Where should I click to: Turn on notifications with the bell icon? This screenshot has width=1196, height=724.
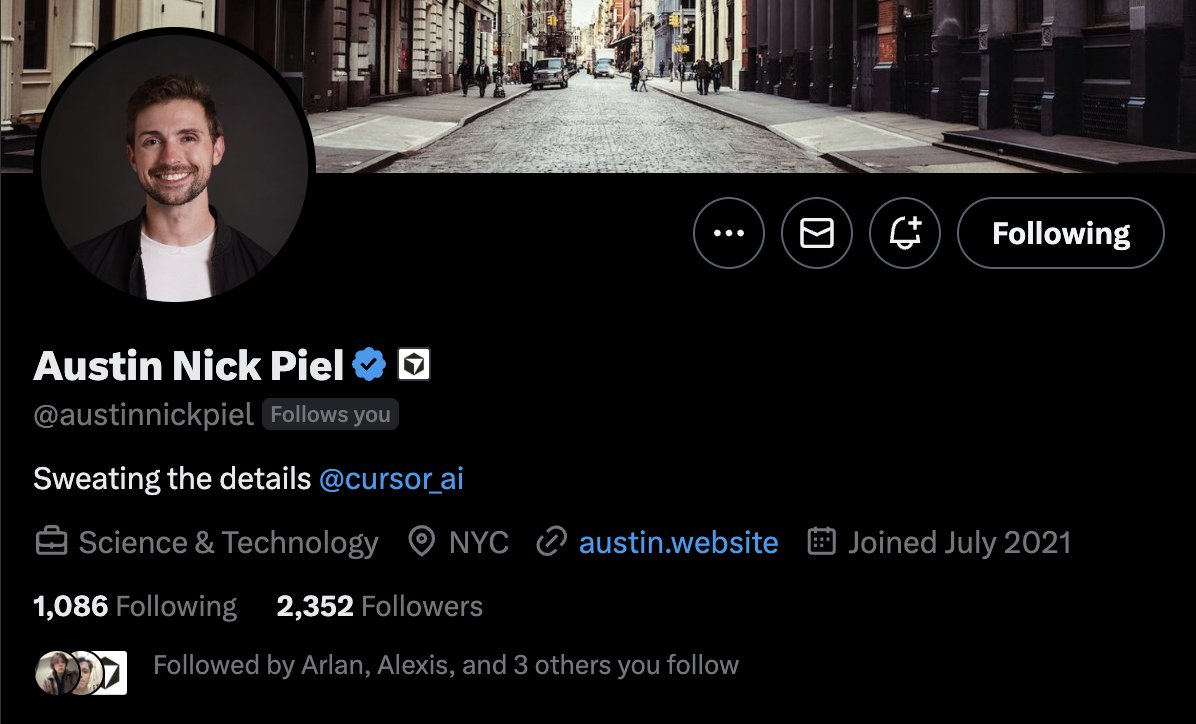[x=905, y=233]
